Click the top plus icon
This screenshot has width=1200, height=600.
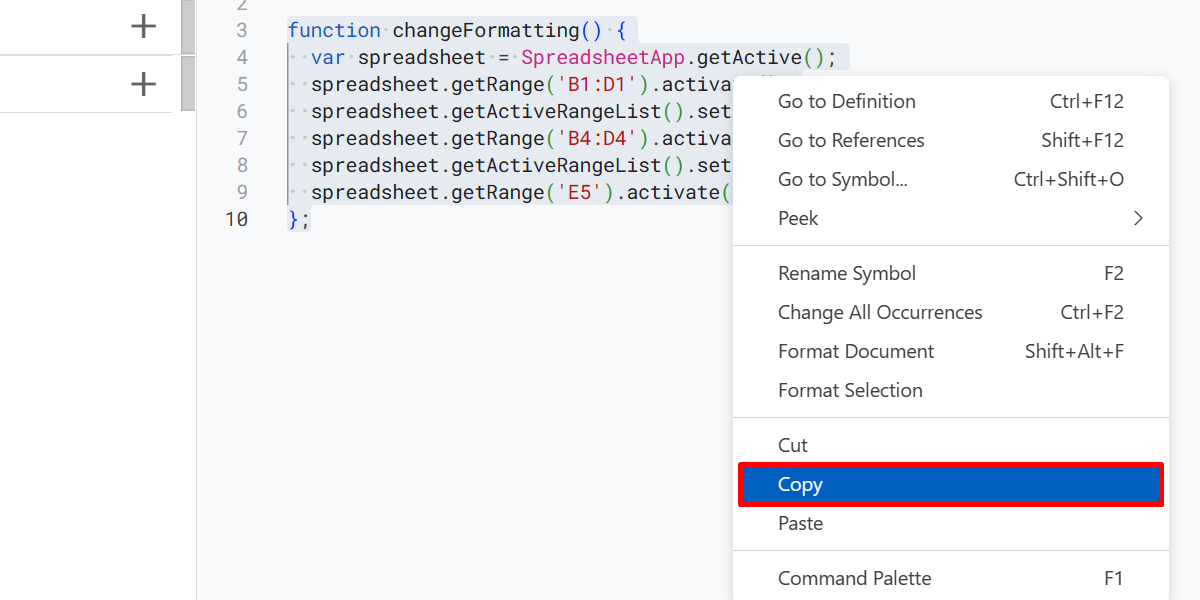(143, 27)
